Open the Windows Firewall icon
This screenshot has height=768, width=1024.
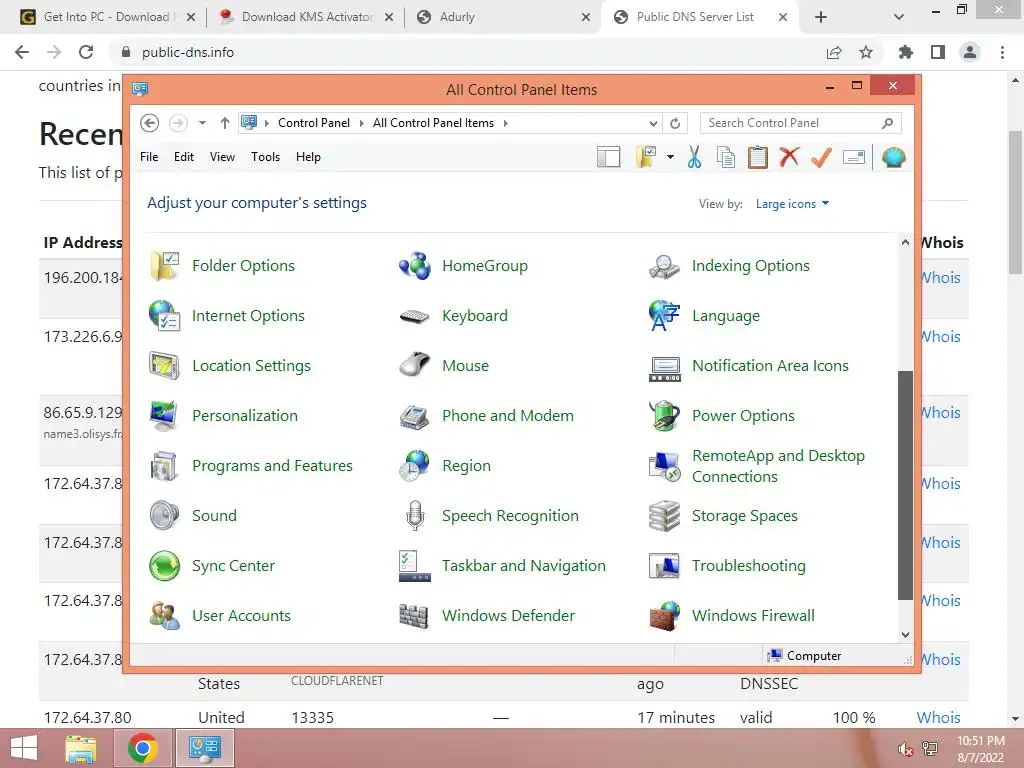664,616
